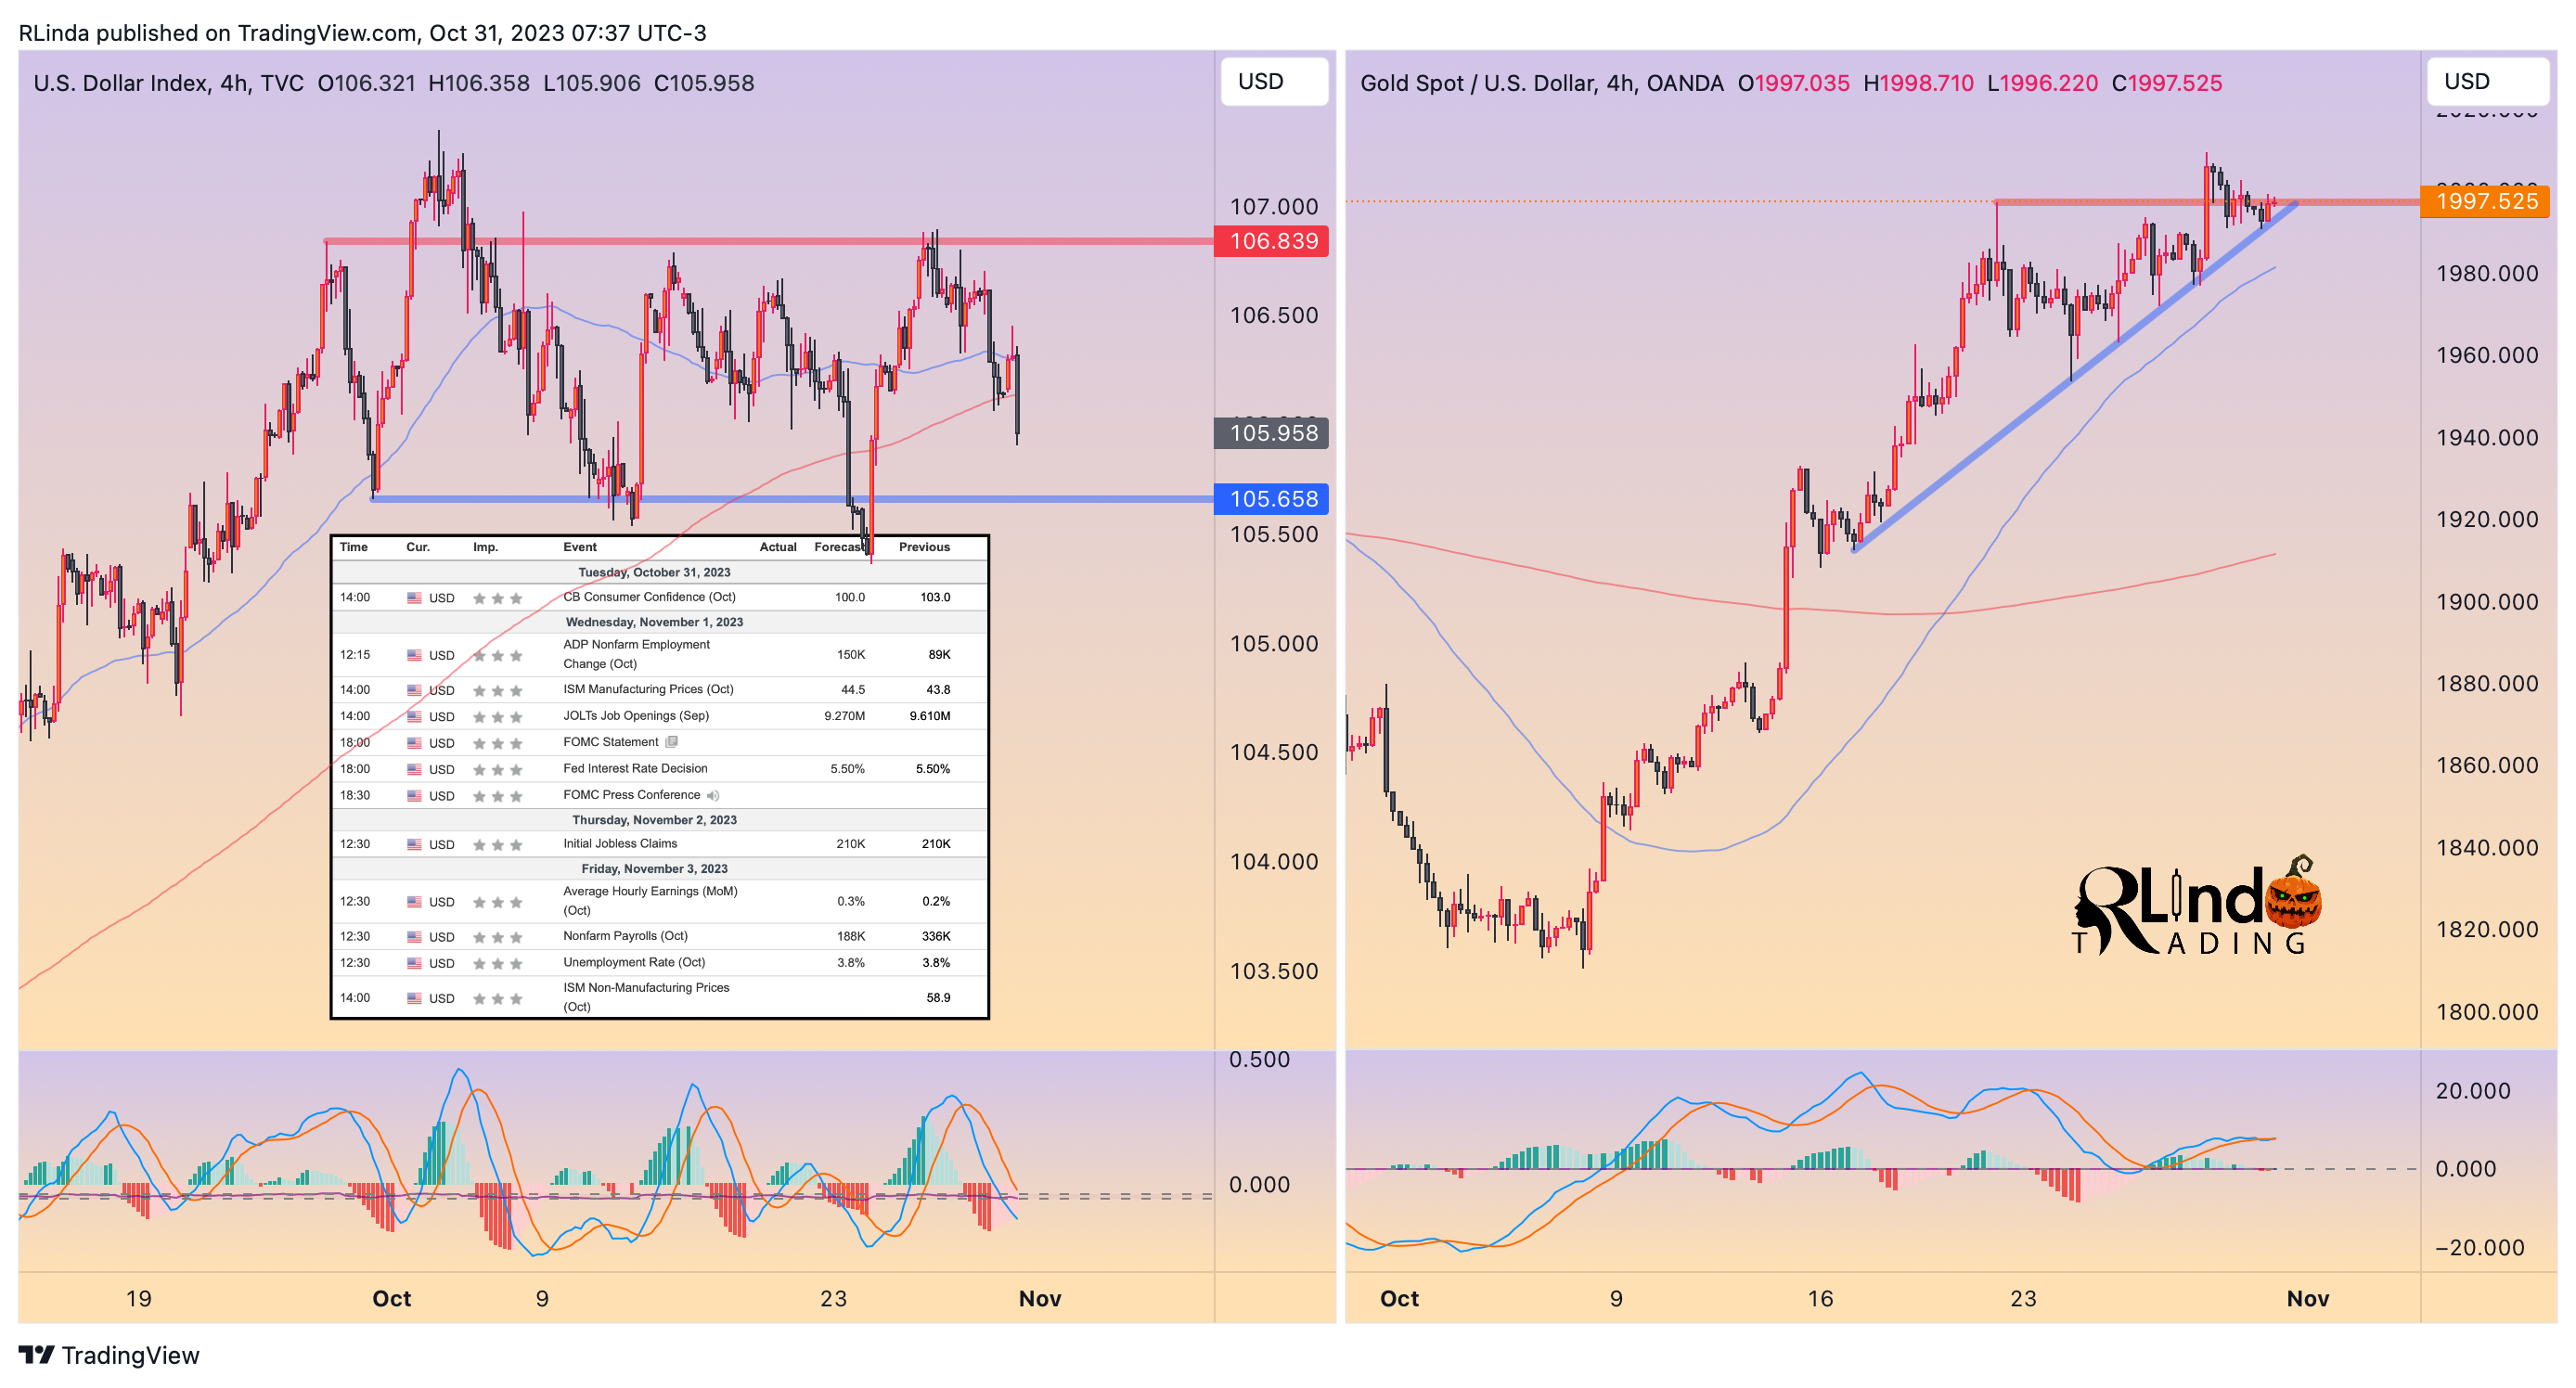Viewport: 2576px width, 1388px height.
Task: Click the US flag in JOLTs Job Openings row
Action: (x=414, y=717)
